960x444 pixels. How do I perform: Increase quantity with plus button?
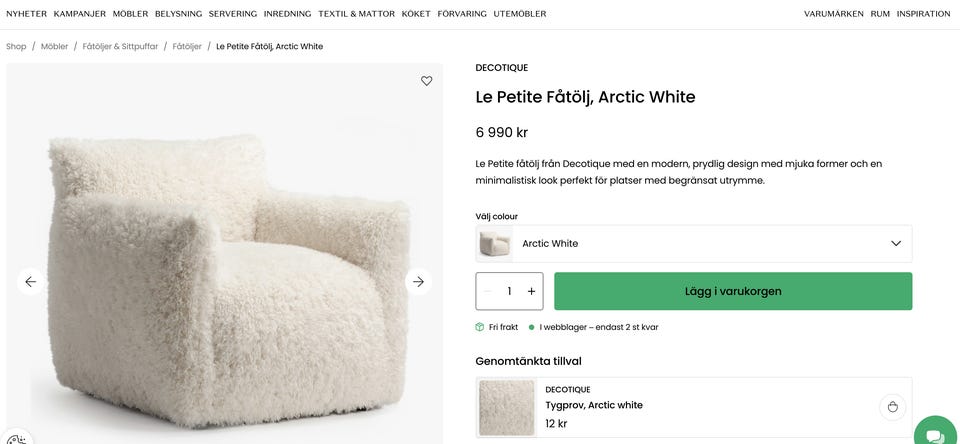click(x=531, y=291)
